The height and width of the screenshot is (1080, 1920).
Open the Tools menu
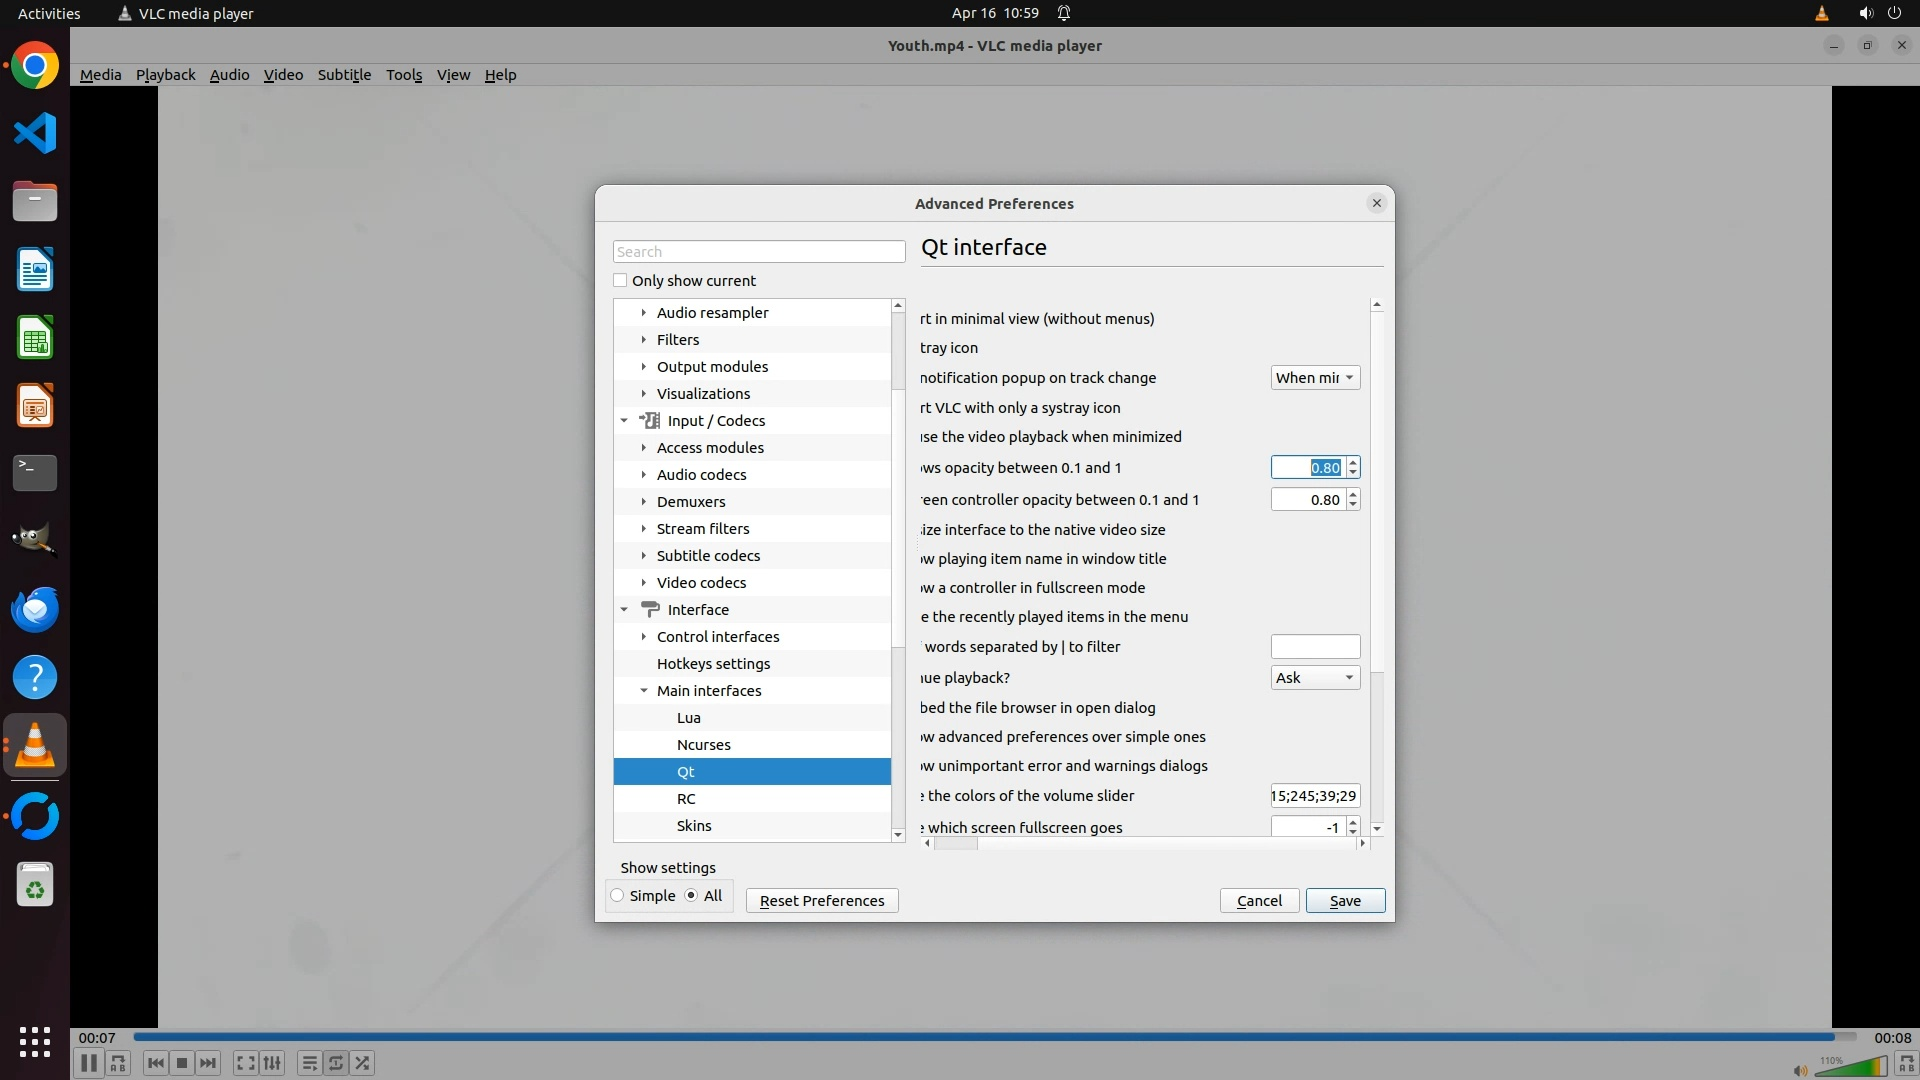[x=404, y=75]
